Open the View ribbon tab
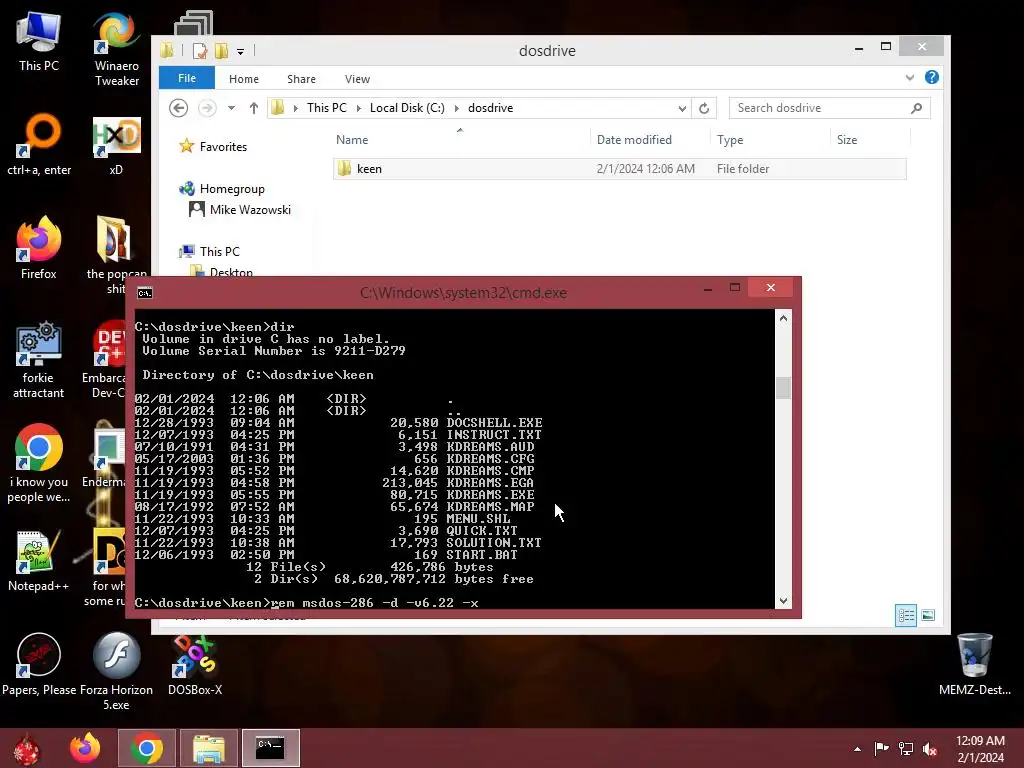Image resolution: width=1024 pixels, height=768 pixels. coord(357,79)
